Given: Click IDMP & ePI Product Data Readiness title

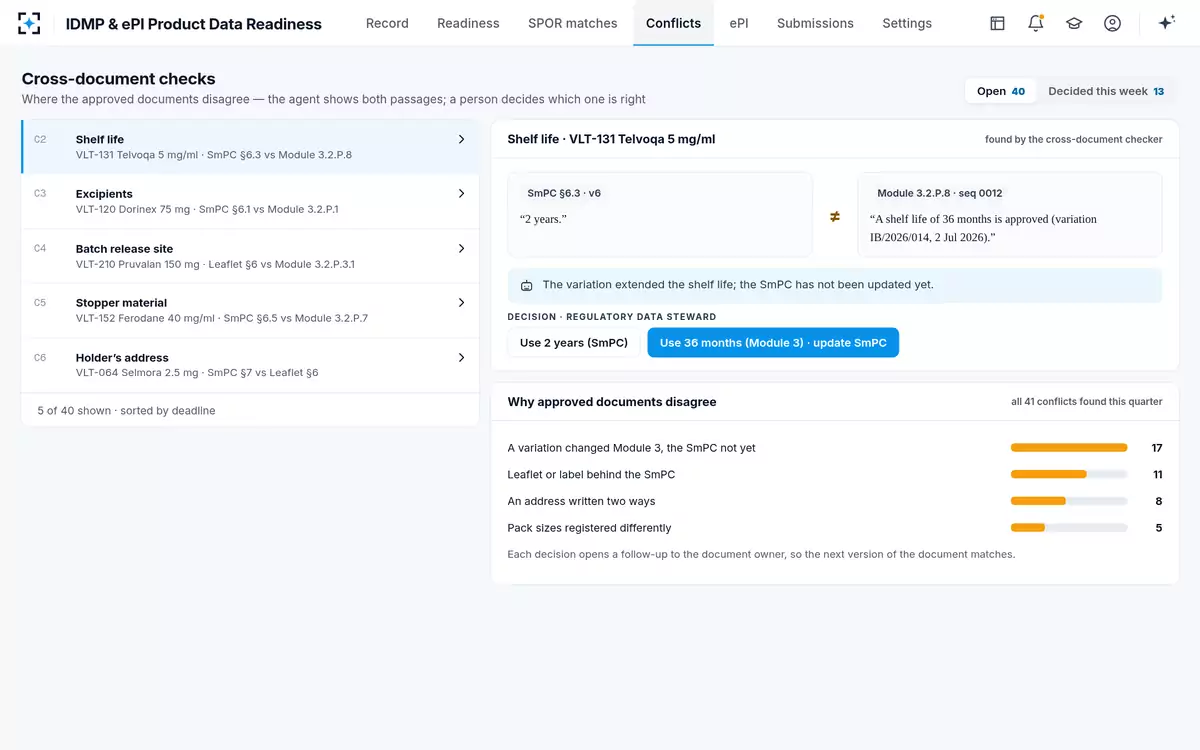Looking at the screenshot, I should (x=194, y=24).
